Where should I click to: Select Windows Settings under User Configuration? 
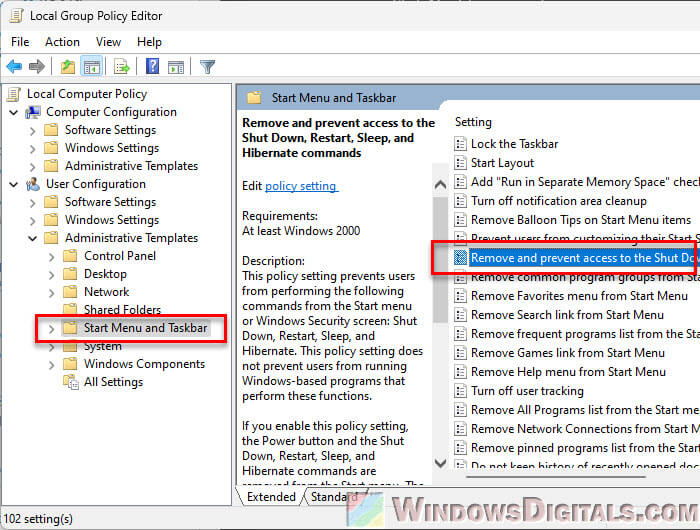112,220
